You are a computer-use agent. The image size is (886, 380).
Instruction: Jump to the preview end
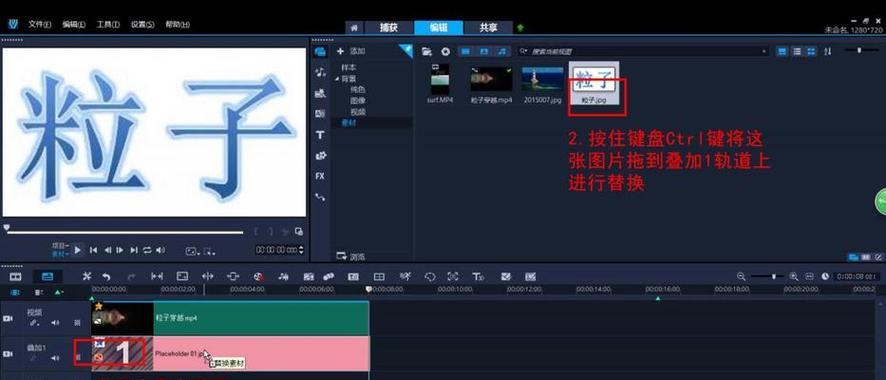pyautogui.click(x=134, y=250)
